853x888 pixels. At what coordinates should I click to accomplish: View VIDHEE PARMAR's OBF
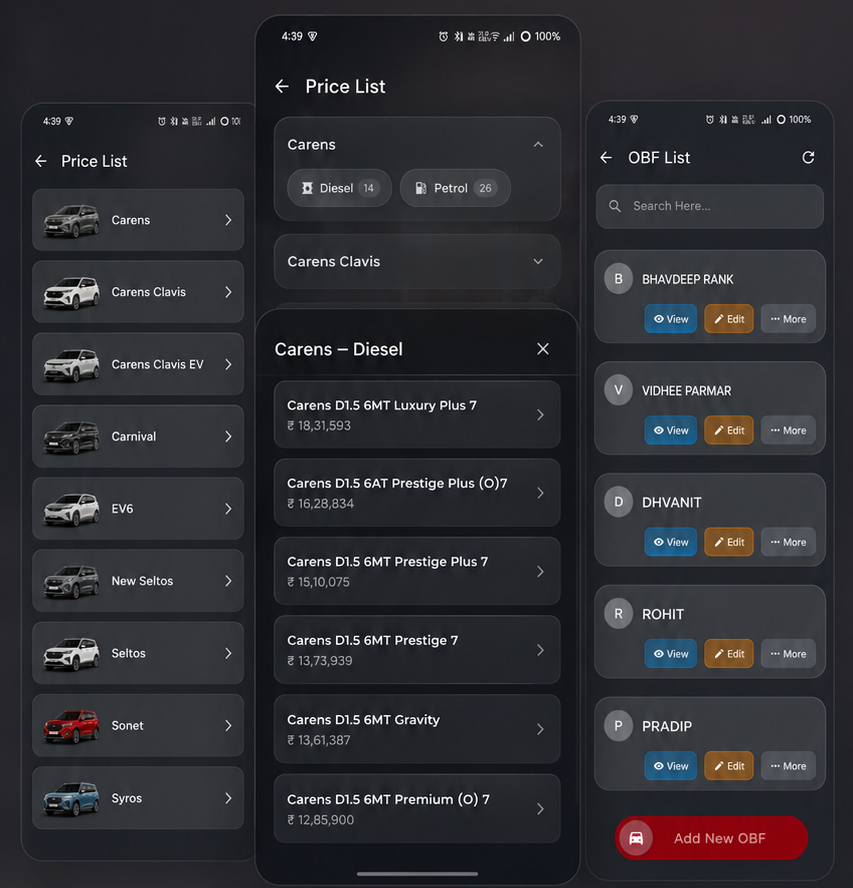coord(671,430)
